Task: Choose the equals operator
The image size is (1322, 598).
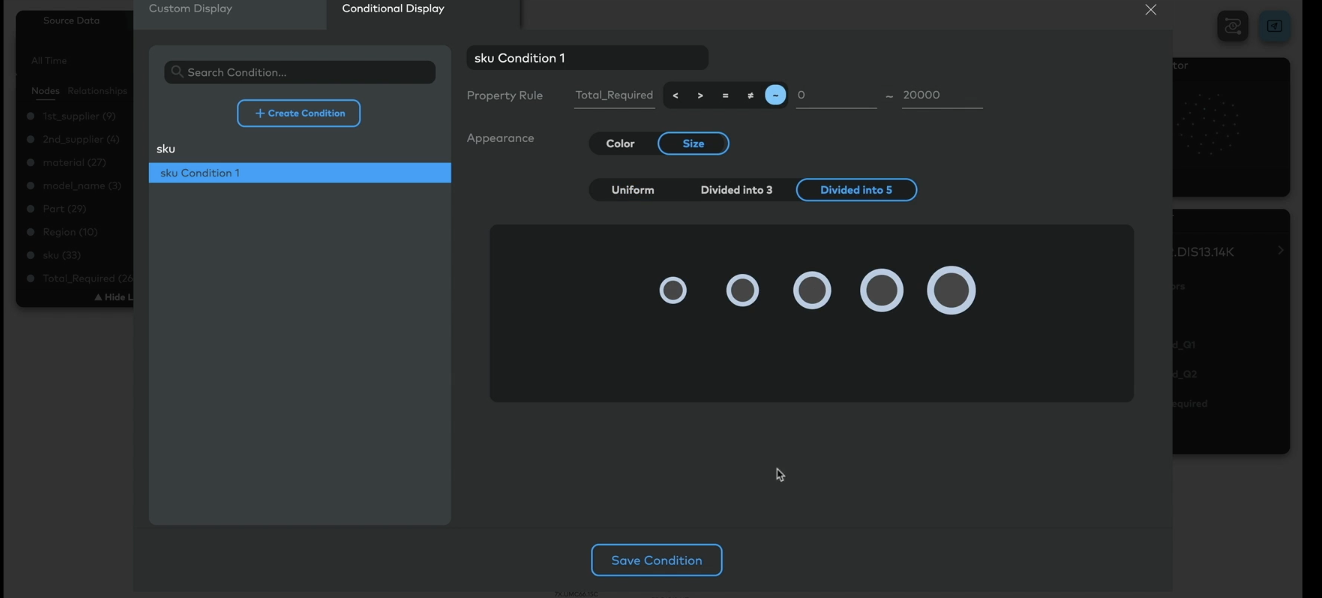Action: (x=725, y=95)
